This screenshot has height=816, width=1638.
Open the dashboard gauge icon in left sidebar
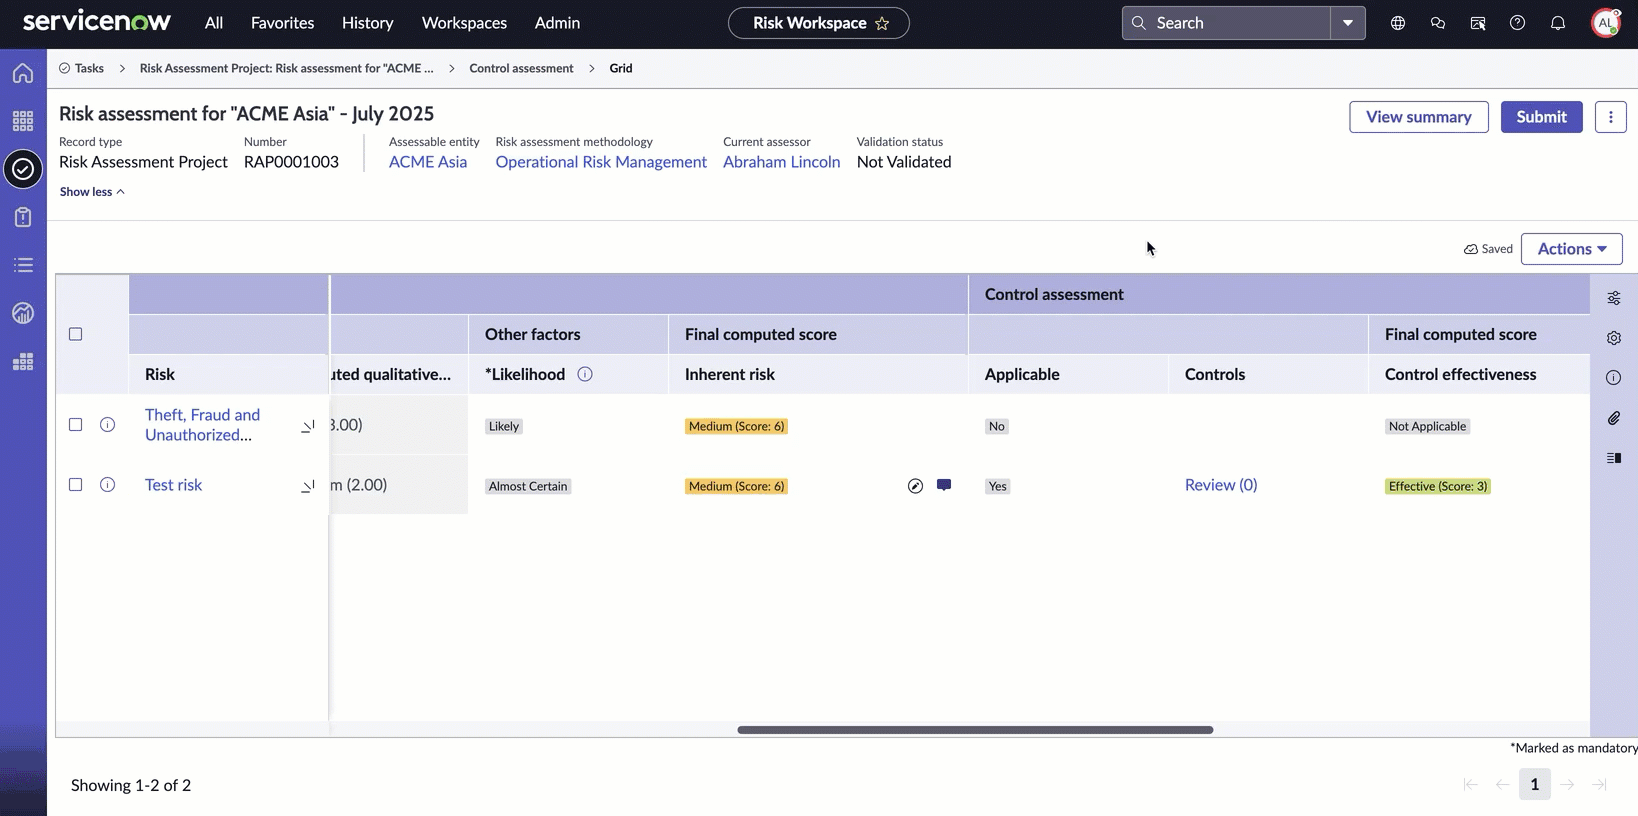[23, 313]
